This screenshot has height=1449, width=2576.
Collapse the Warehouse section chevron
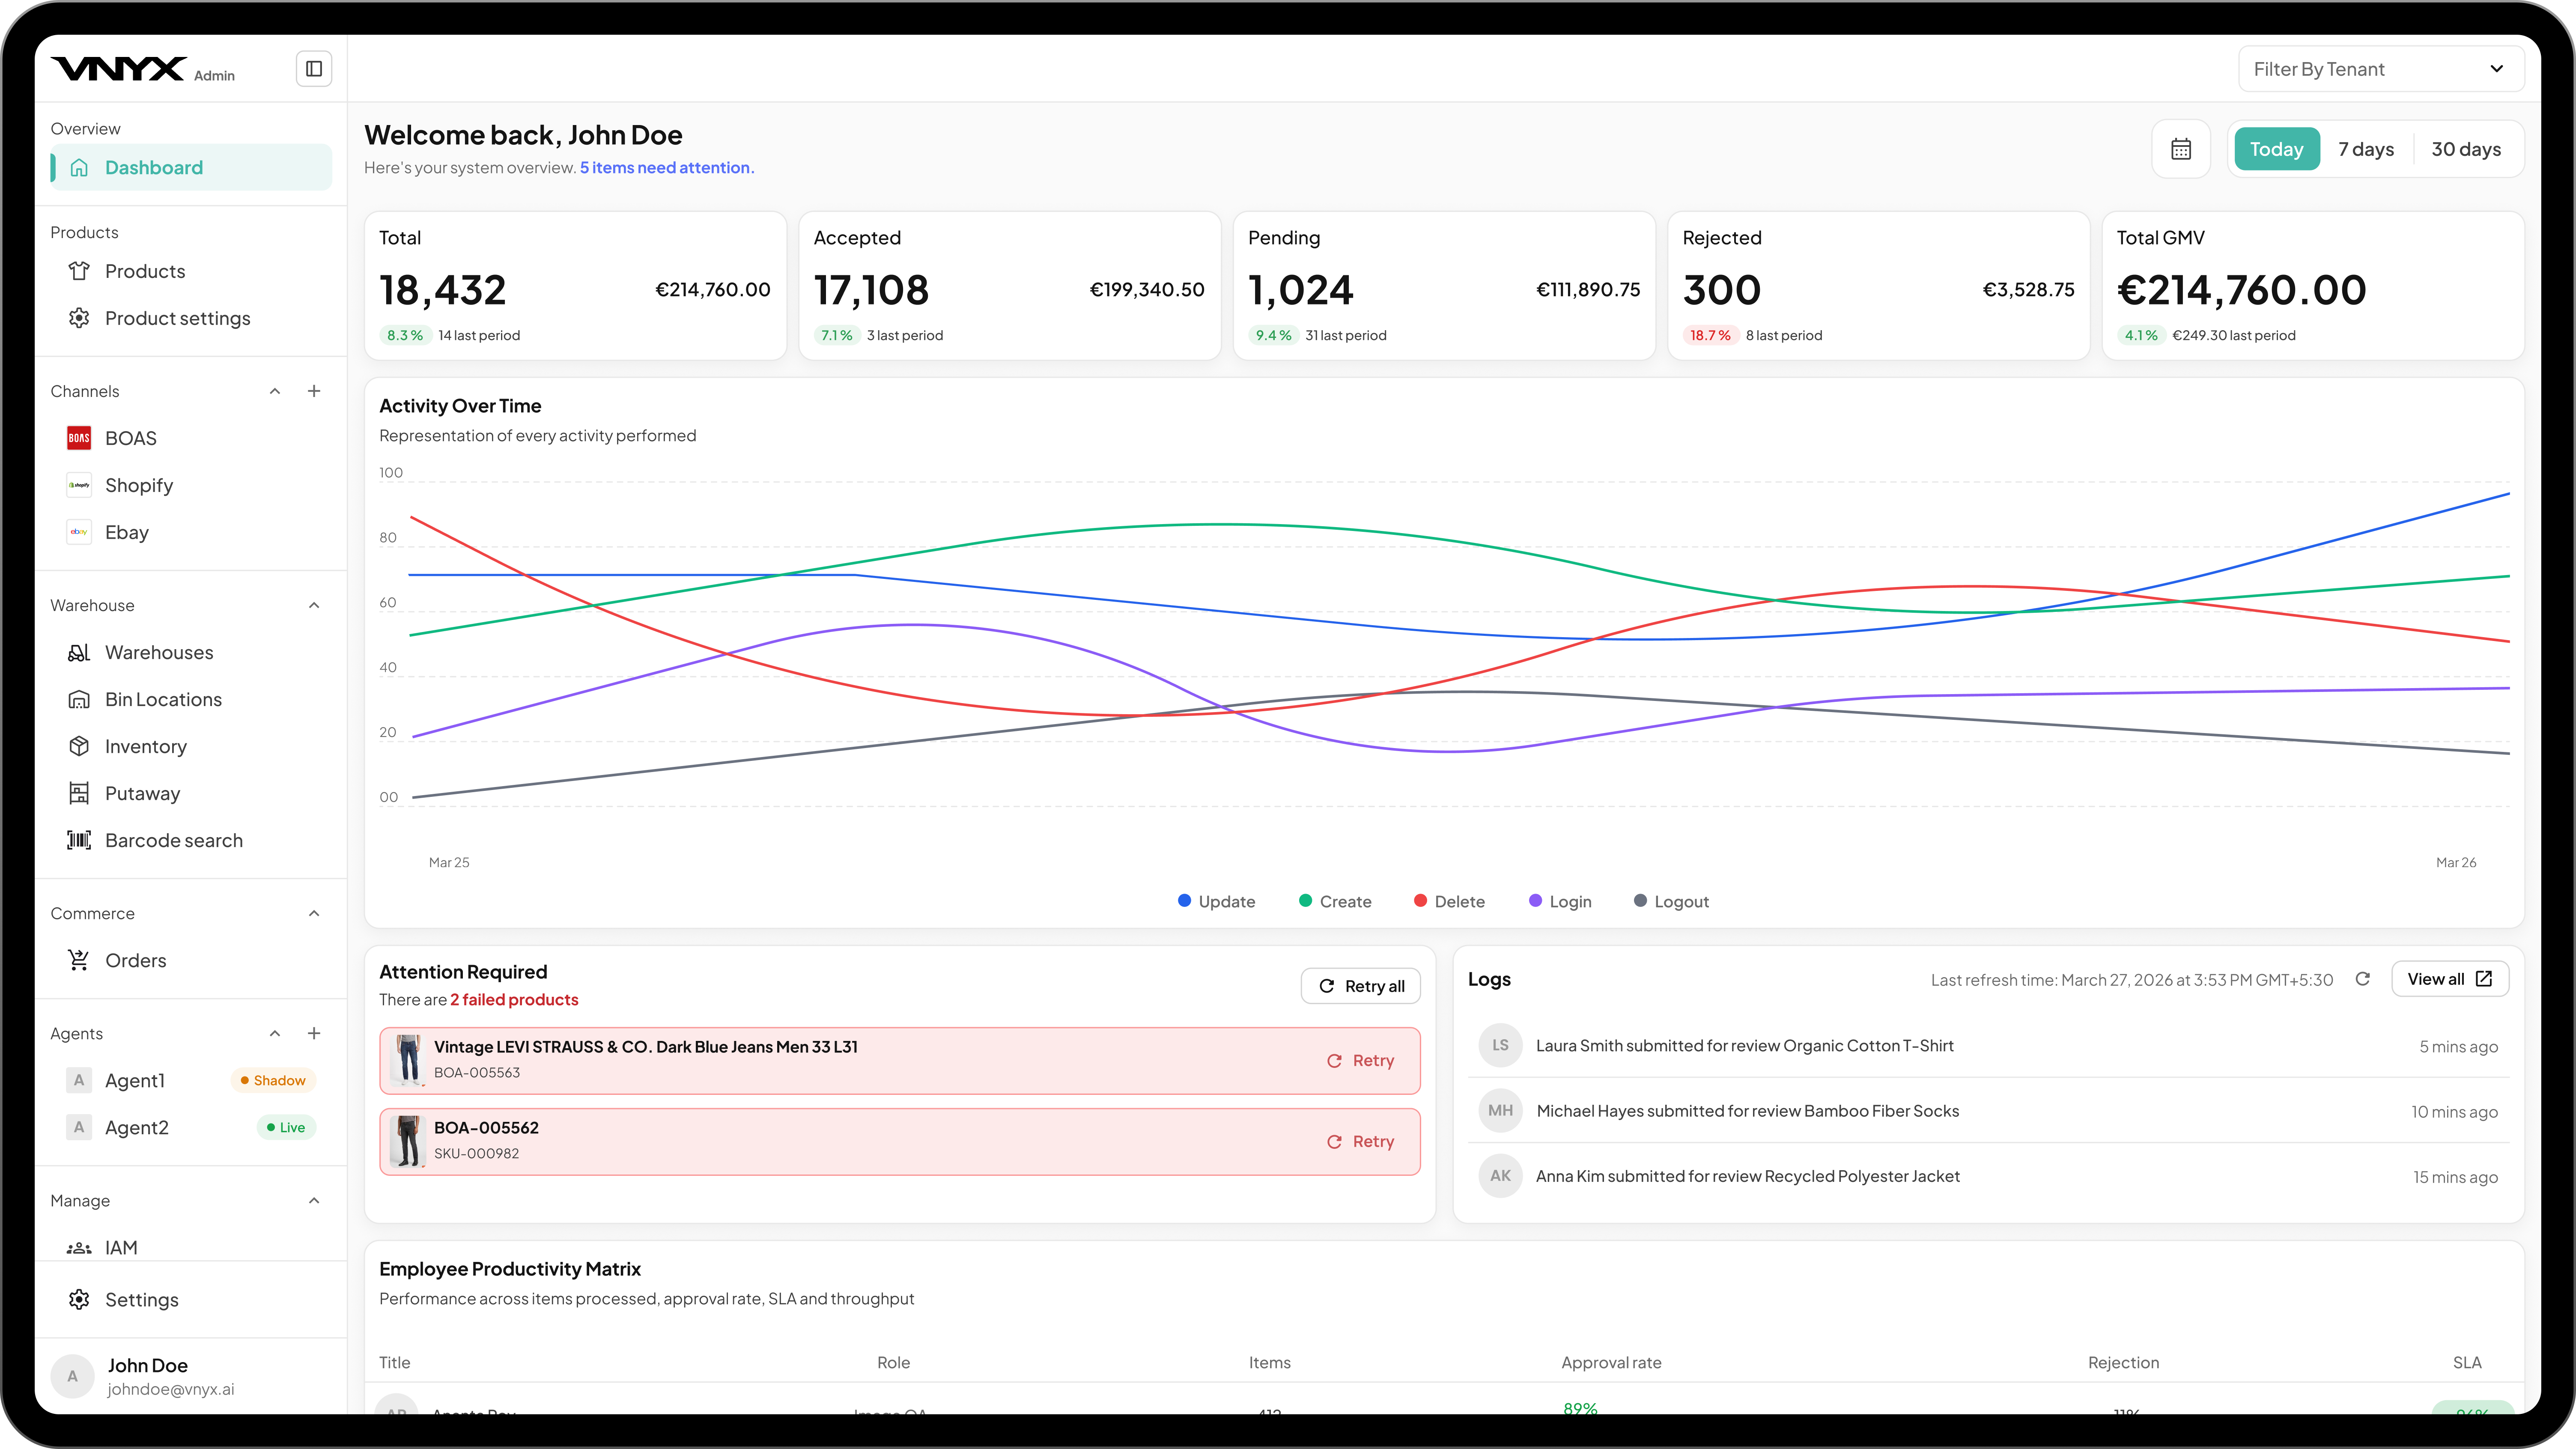[314, 605]
